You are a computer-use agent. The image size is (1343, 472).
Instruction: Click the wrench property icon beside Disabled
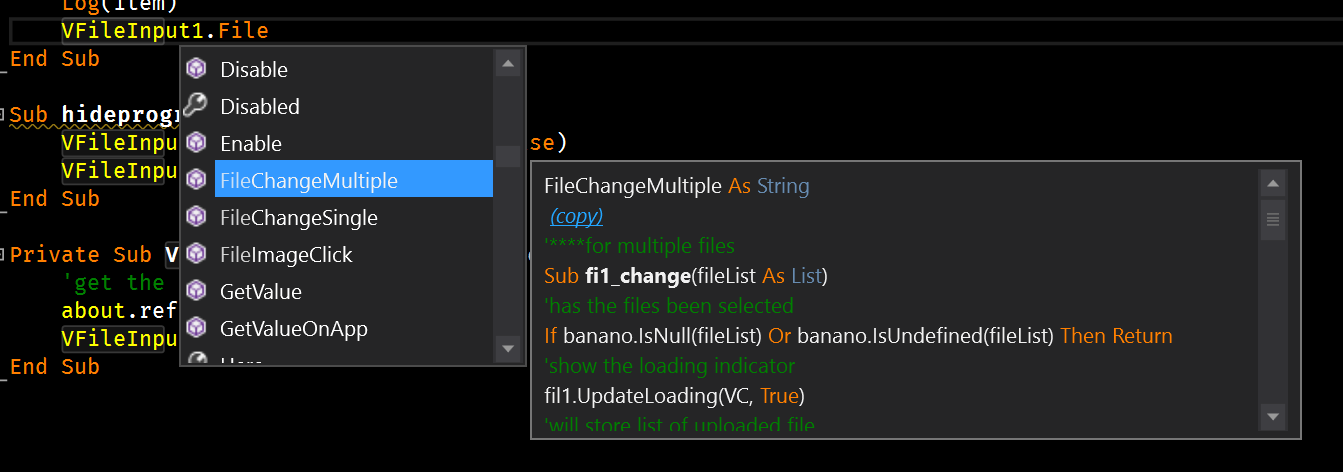pyautogui.click(x=196, y=106)
